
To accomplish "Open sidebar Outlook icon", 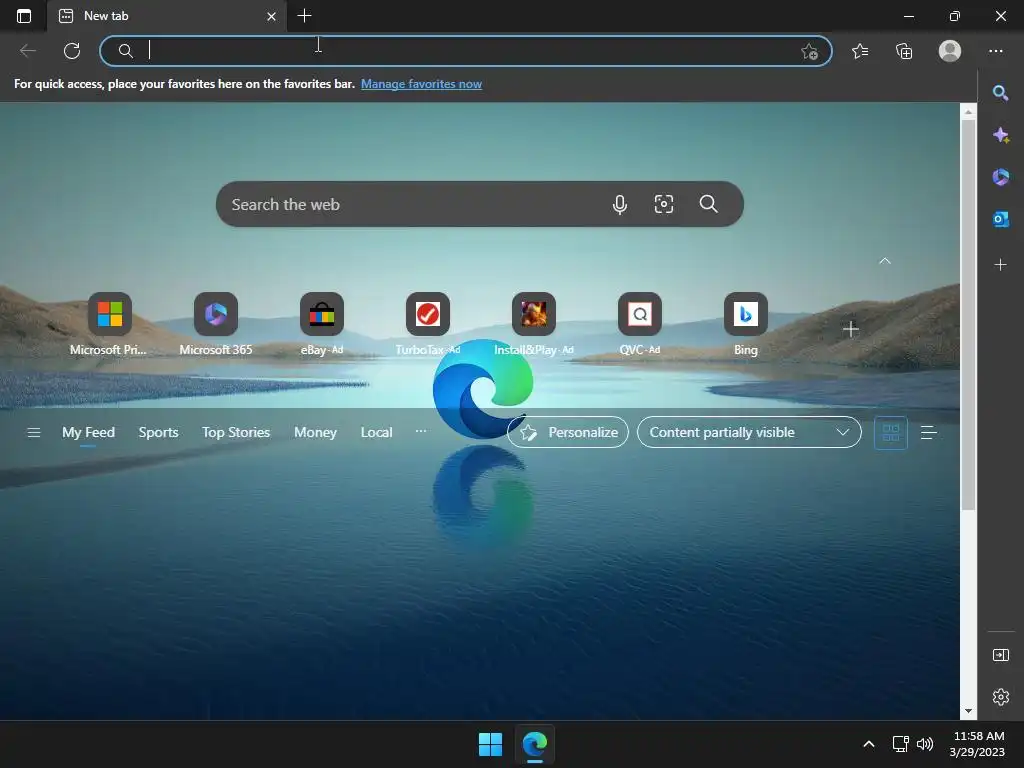I will [x=1000, y=219].
